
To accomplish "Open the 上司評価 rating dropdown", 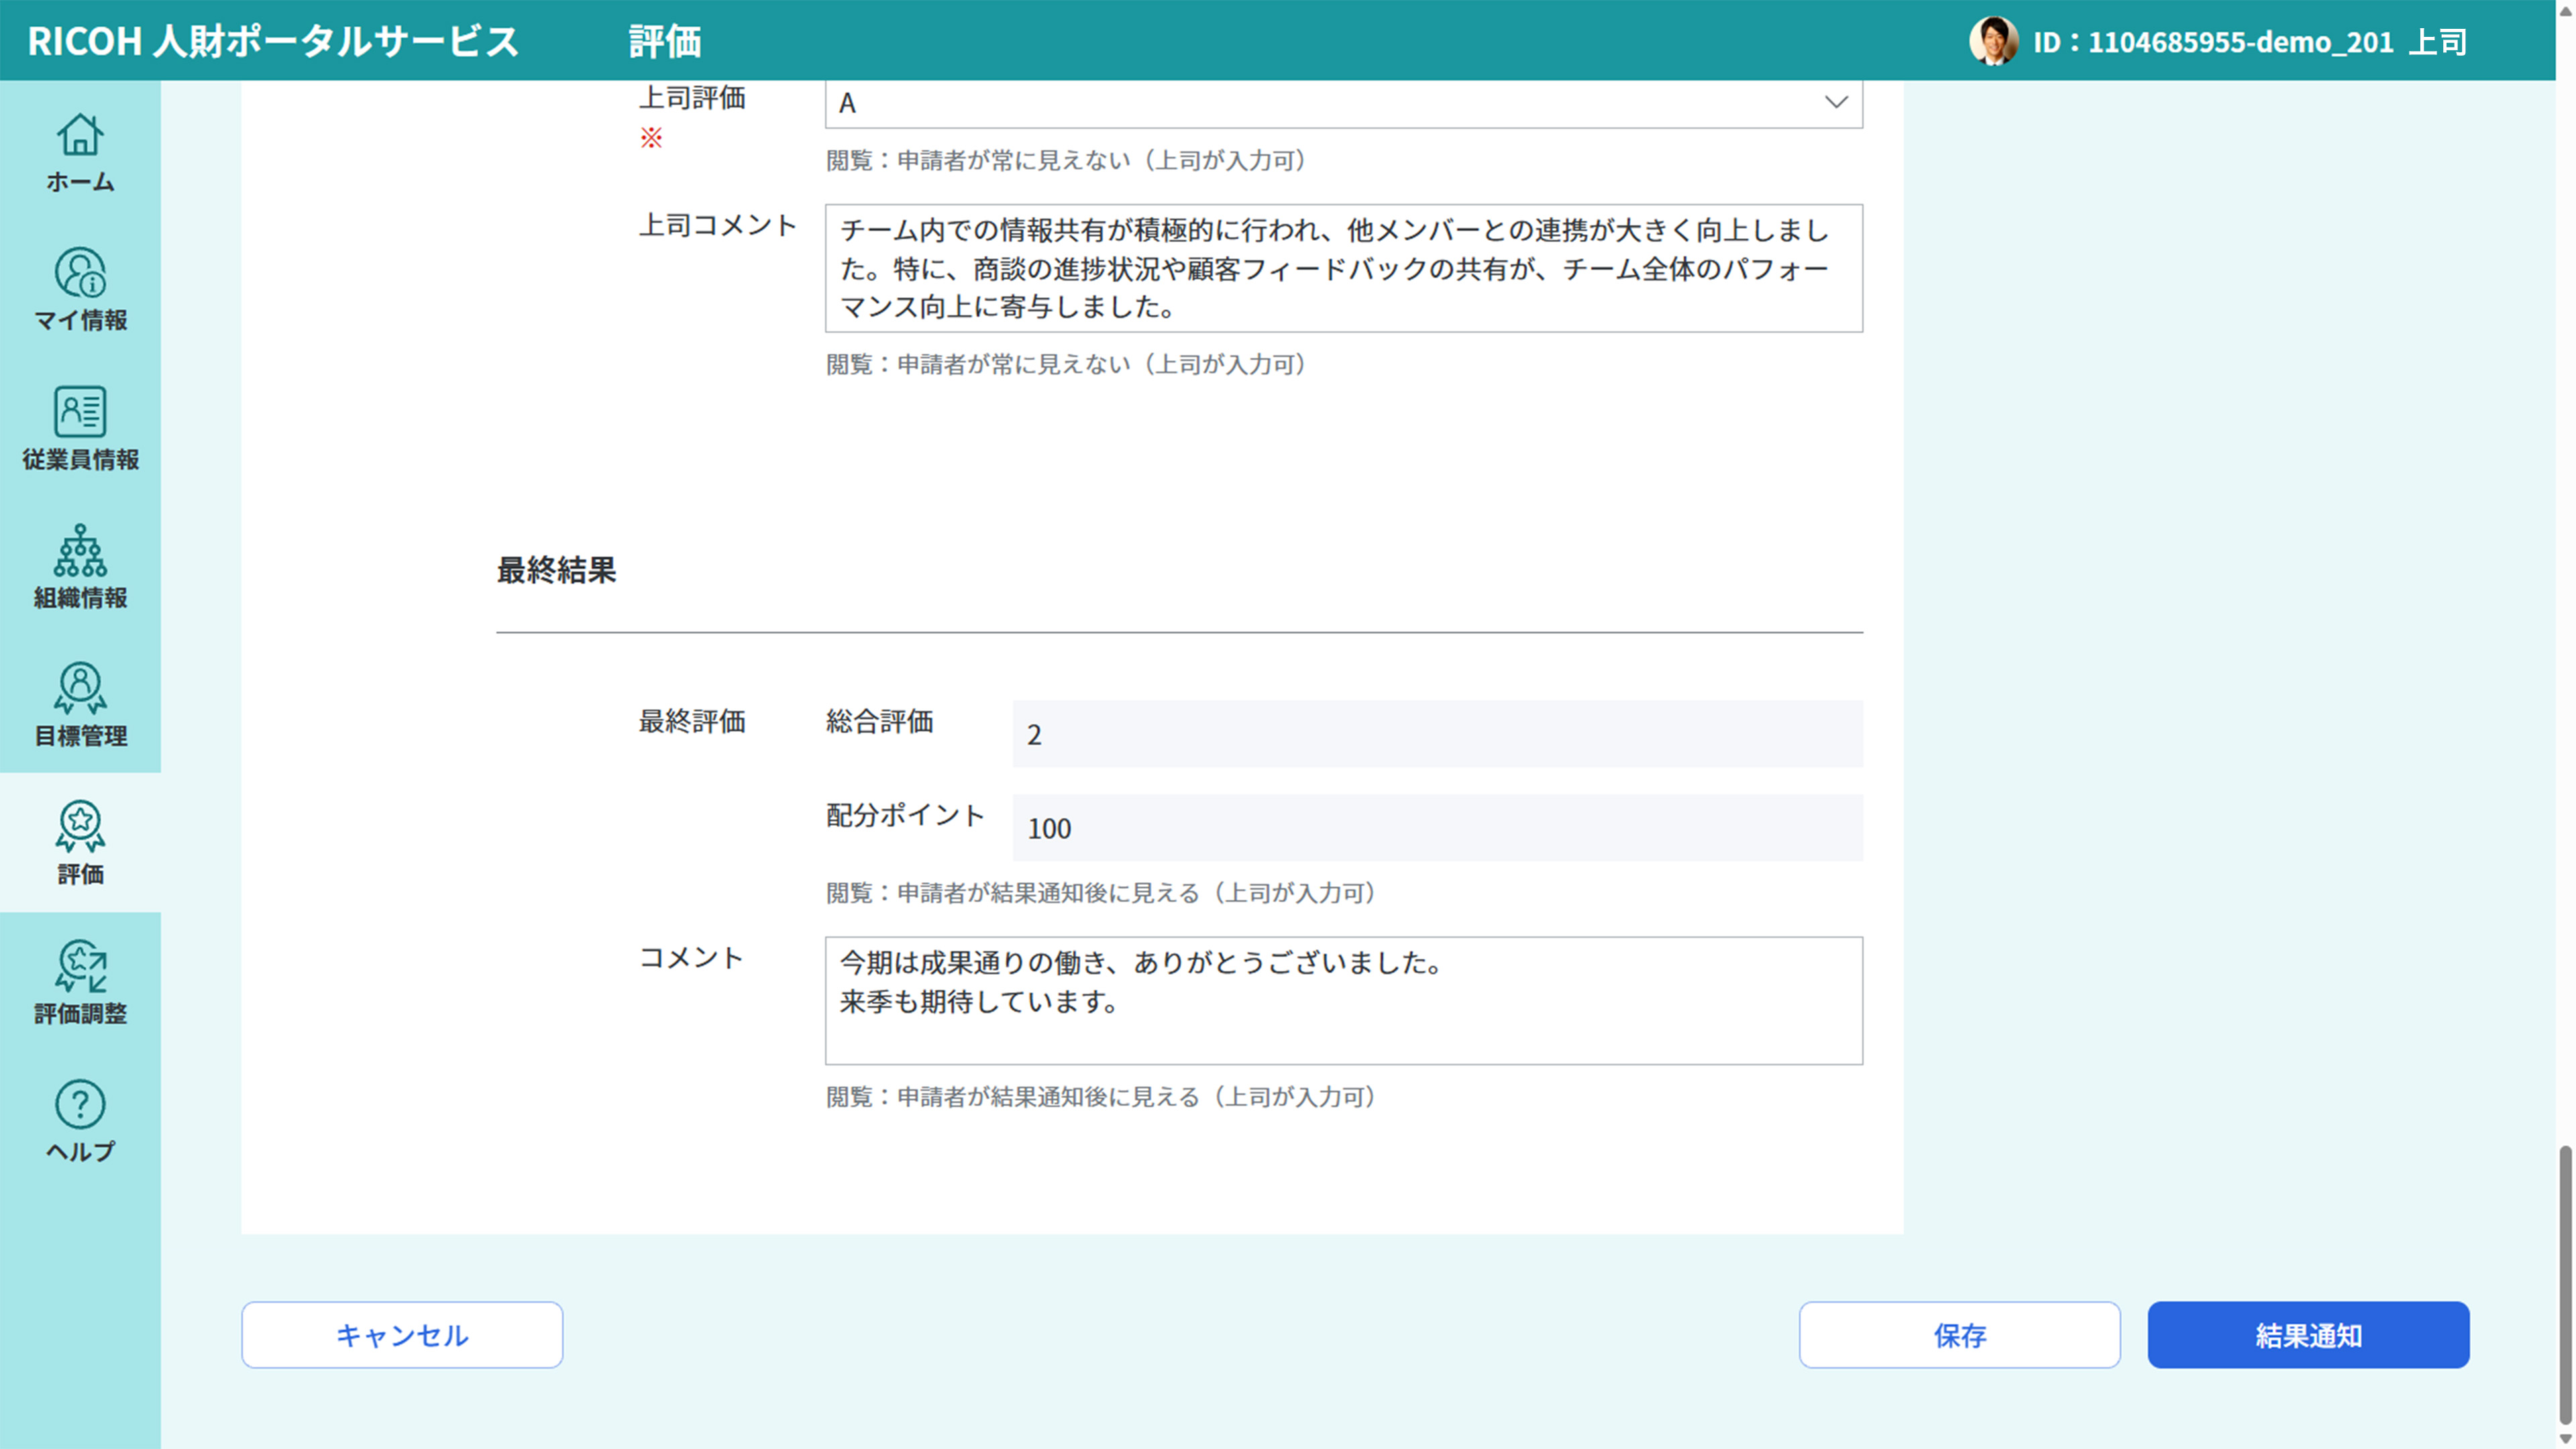I will click(x=1836, y=103).
